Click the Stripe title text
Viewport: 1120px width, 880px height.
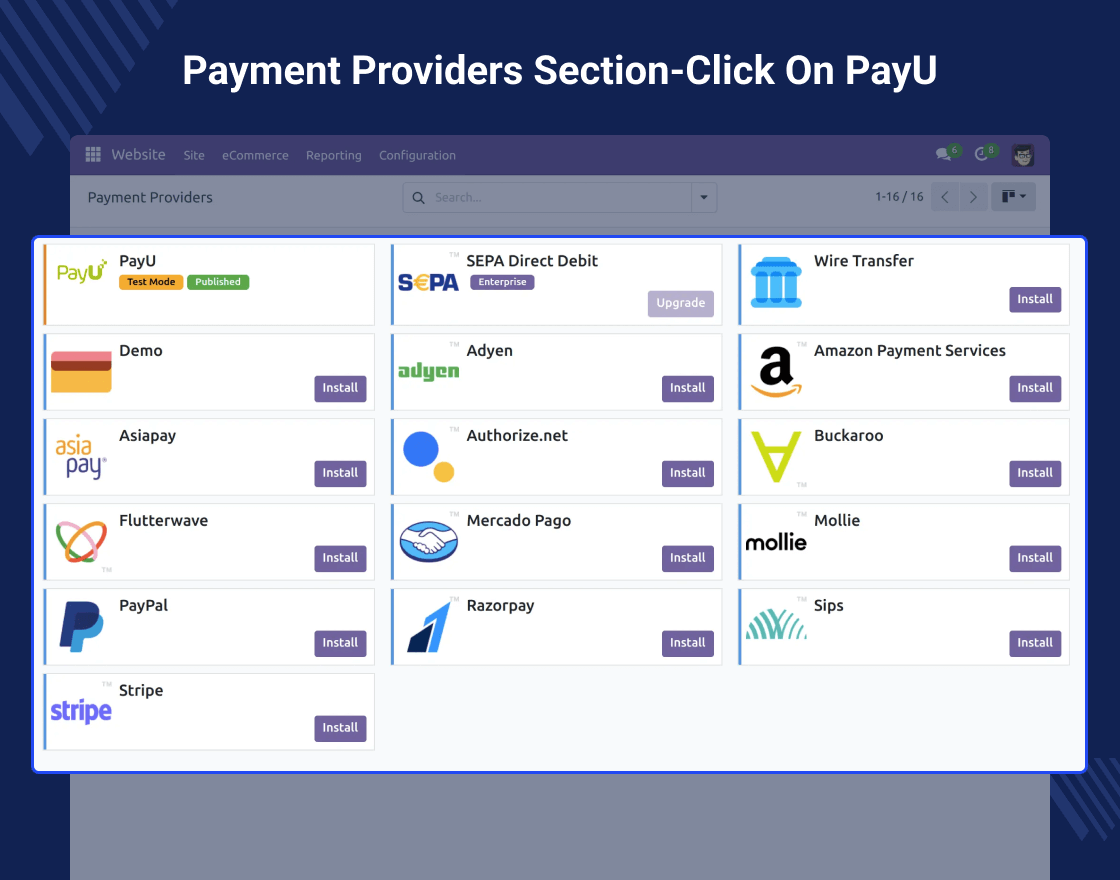pyautogui.click(x=141, y=691)
